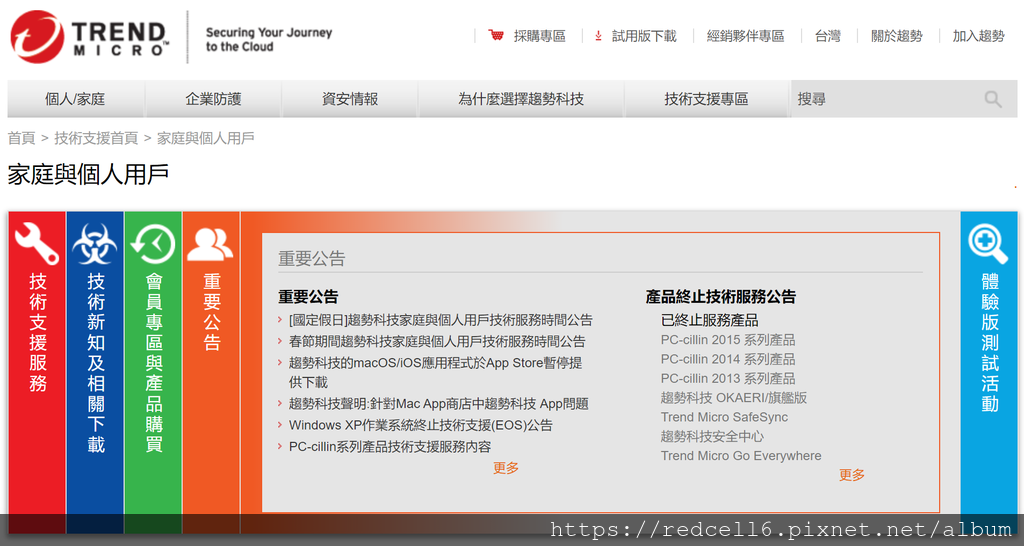Viewport: 1024px width, 546px height.
Task: Open 經銷夥伴專區 link
Action: (745, 36)
